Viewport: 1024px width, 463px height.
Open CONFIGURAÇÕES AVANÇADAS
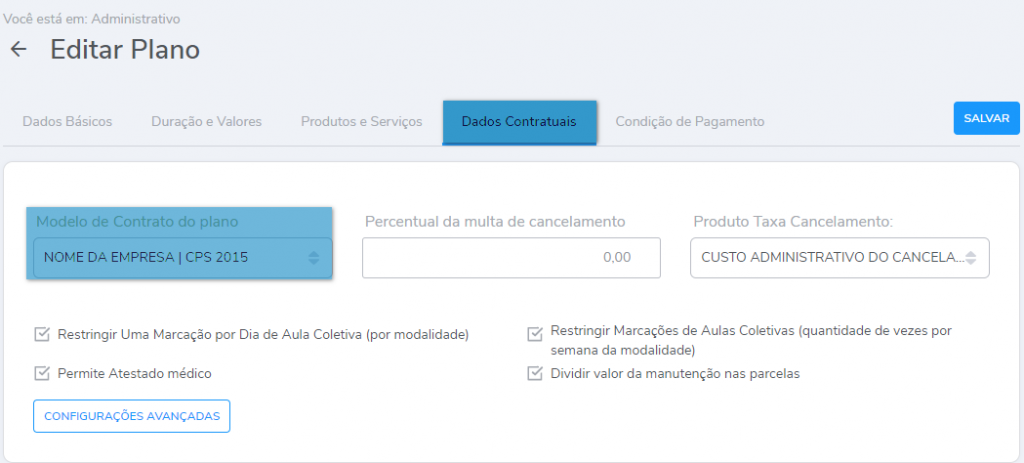coord(132,416)
